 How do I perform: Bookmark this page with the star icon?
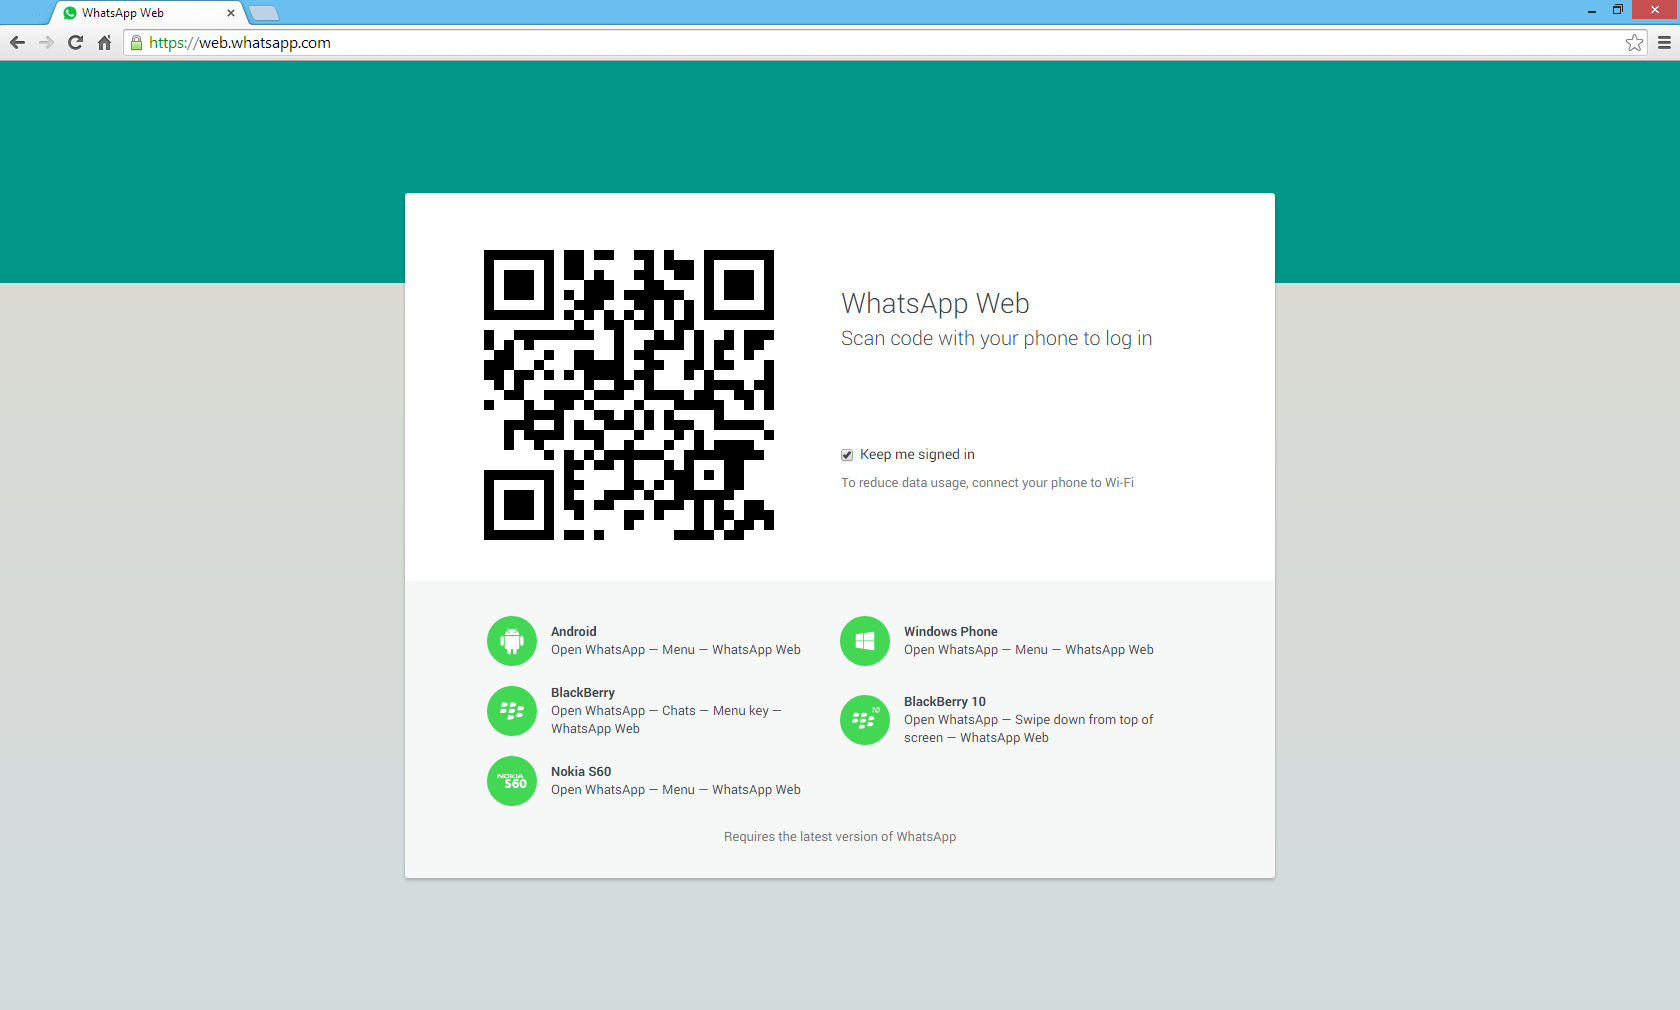point(1634,42)
